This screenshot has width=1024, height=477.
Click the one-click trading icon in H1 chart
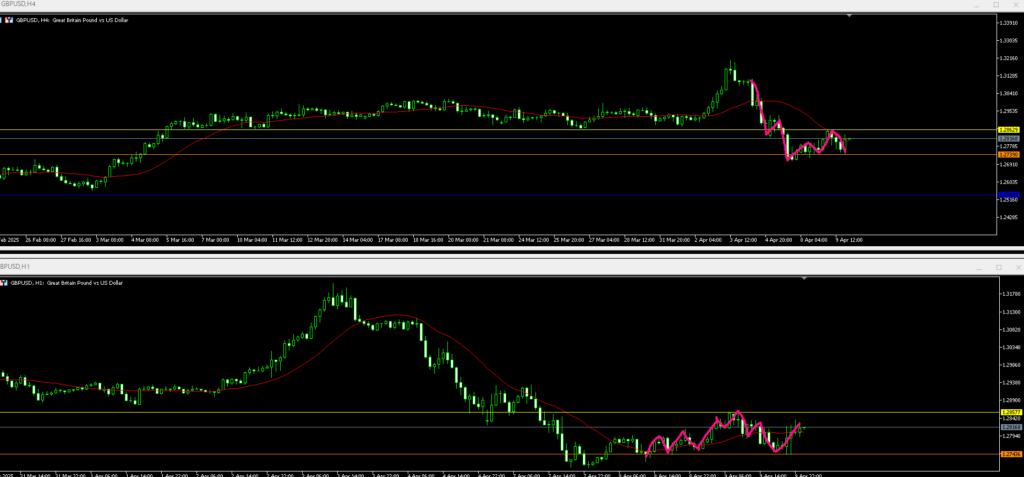point(6,283)
